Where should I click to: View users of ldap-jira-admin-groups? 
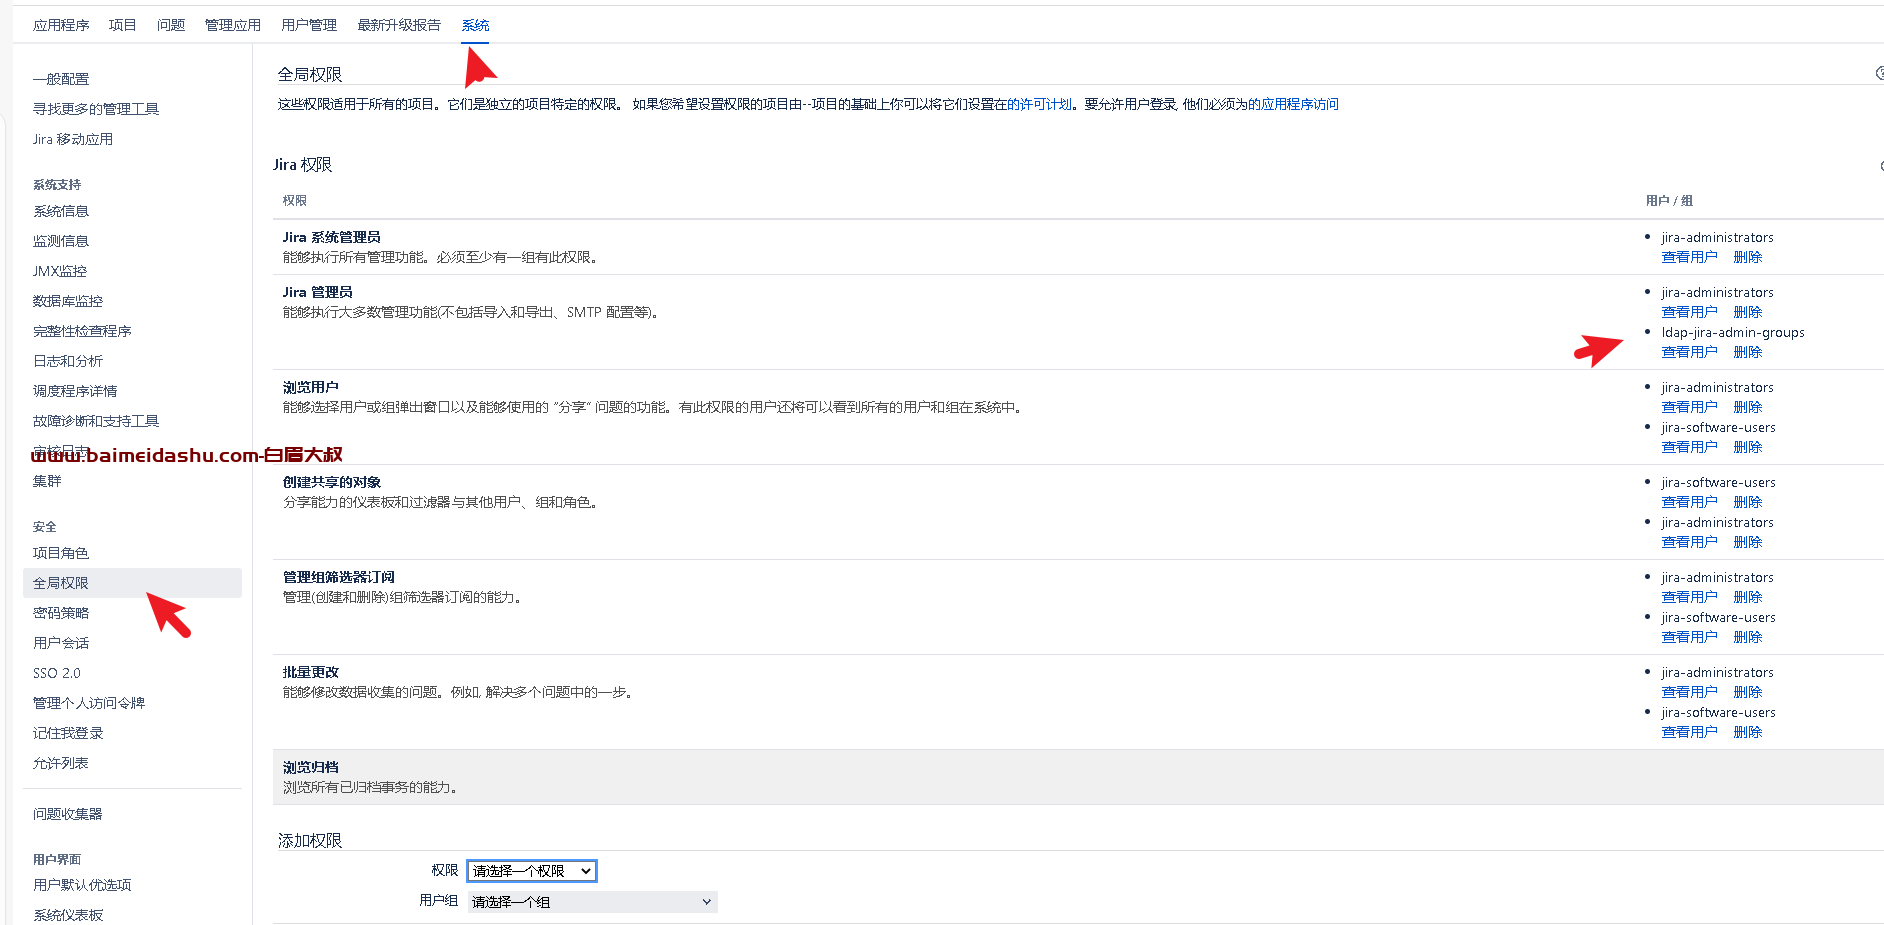(x=1689, y=352)
